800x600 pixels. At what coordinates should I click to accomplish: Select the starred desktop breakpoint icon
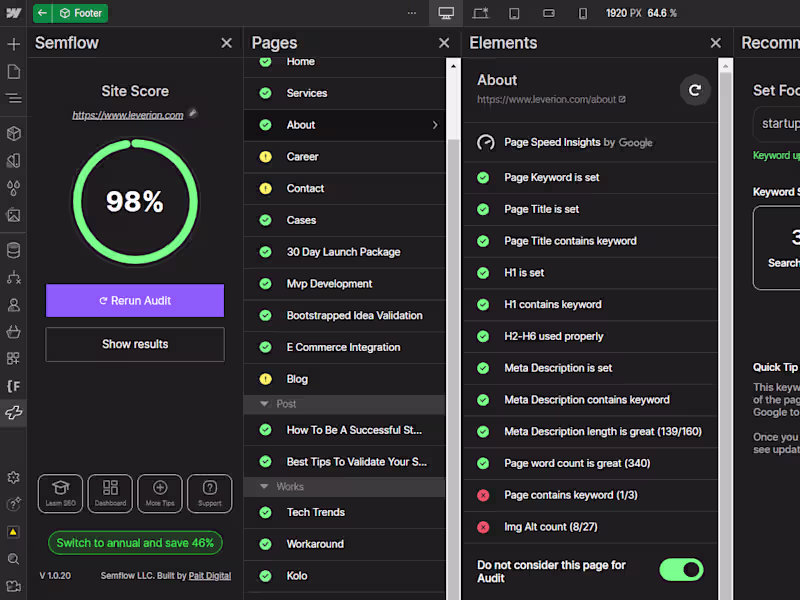point(480,13)
